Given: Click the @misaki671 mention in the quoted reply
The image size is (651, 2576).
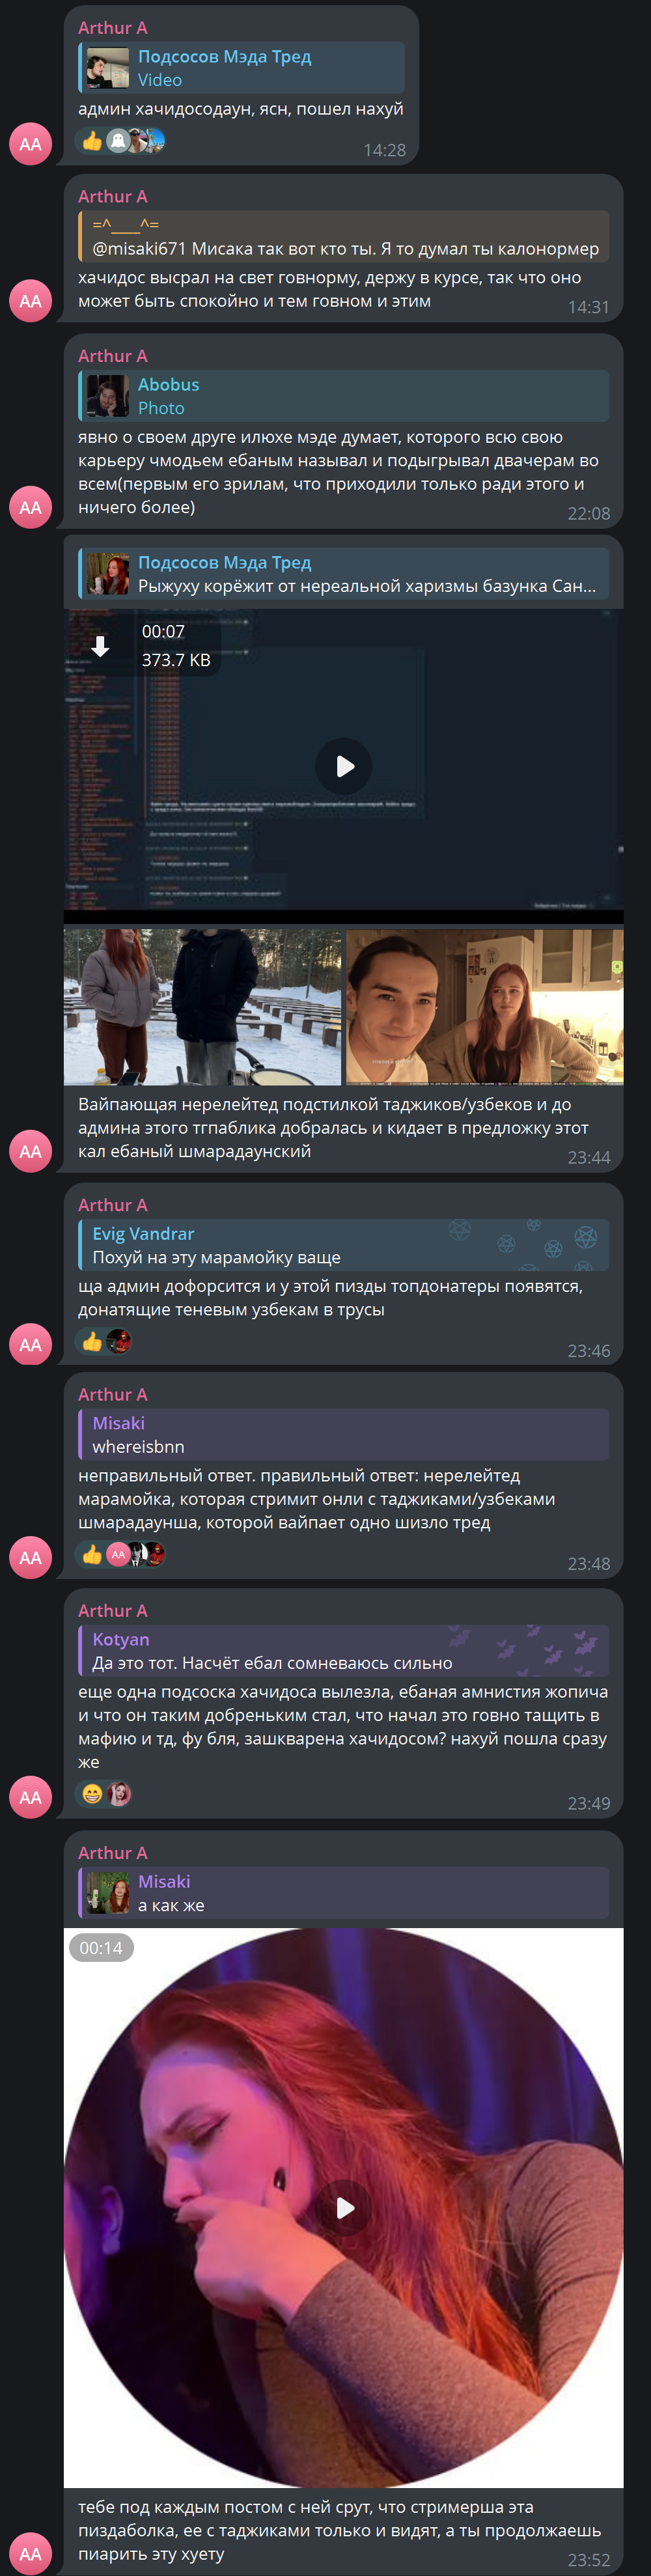Looking at the screenshot, I should pos(139,248).
